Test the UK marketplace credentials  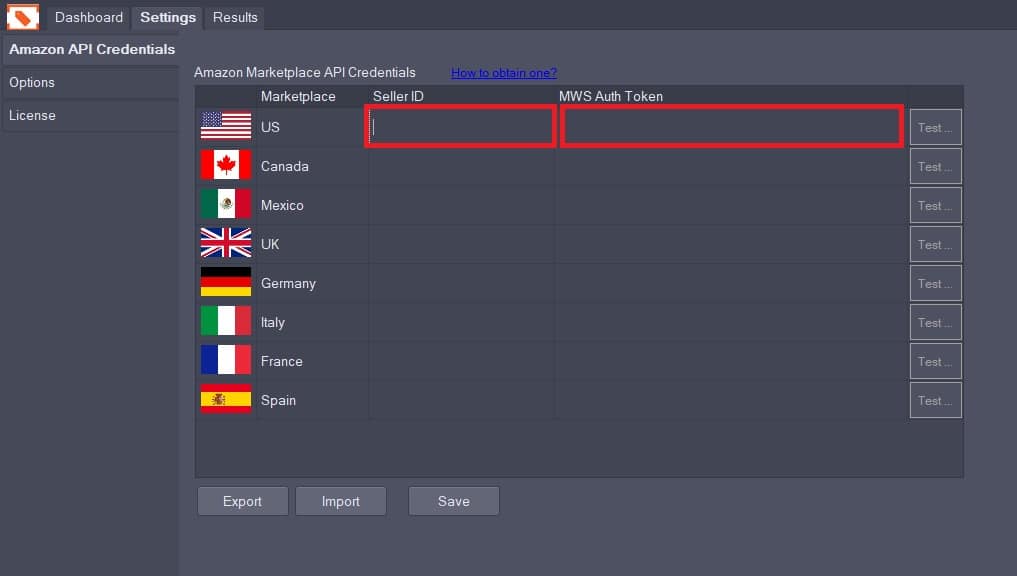point(935,244)
